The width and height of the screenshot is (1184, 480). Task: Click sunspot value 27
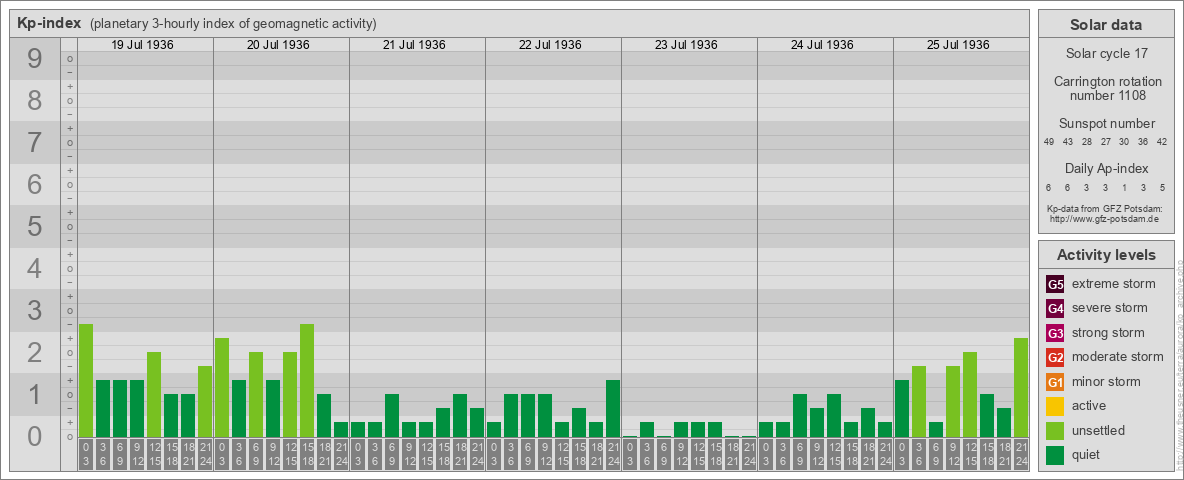[x=1105, y=142]
